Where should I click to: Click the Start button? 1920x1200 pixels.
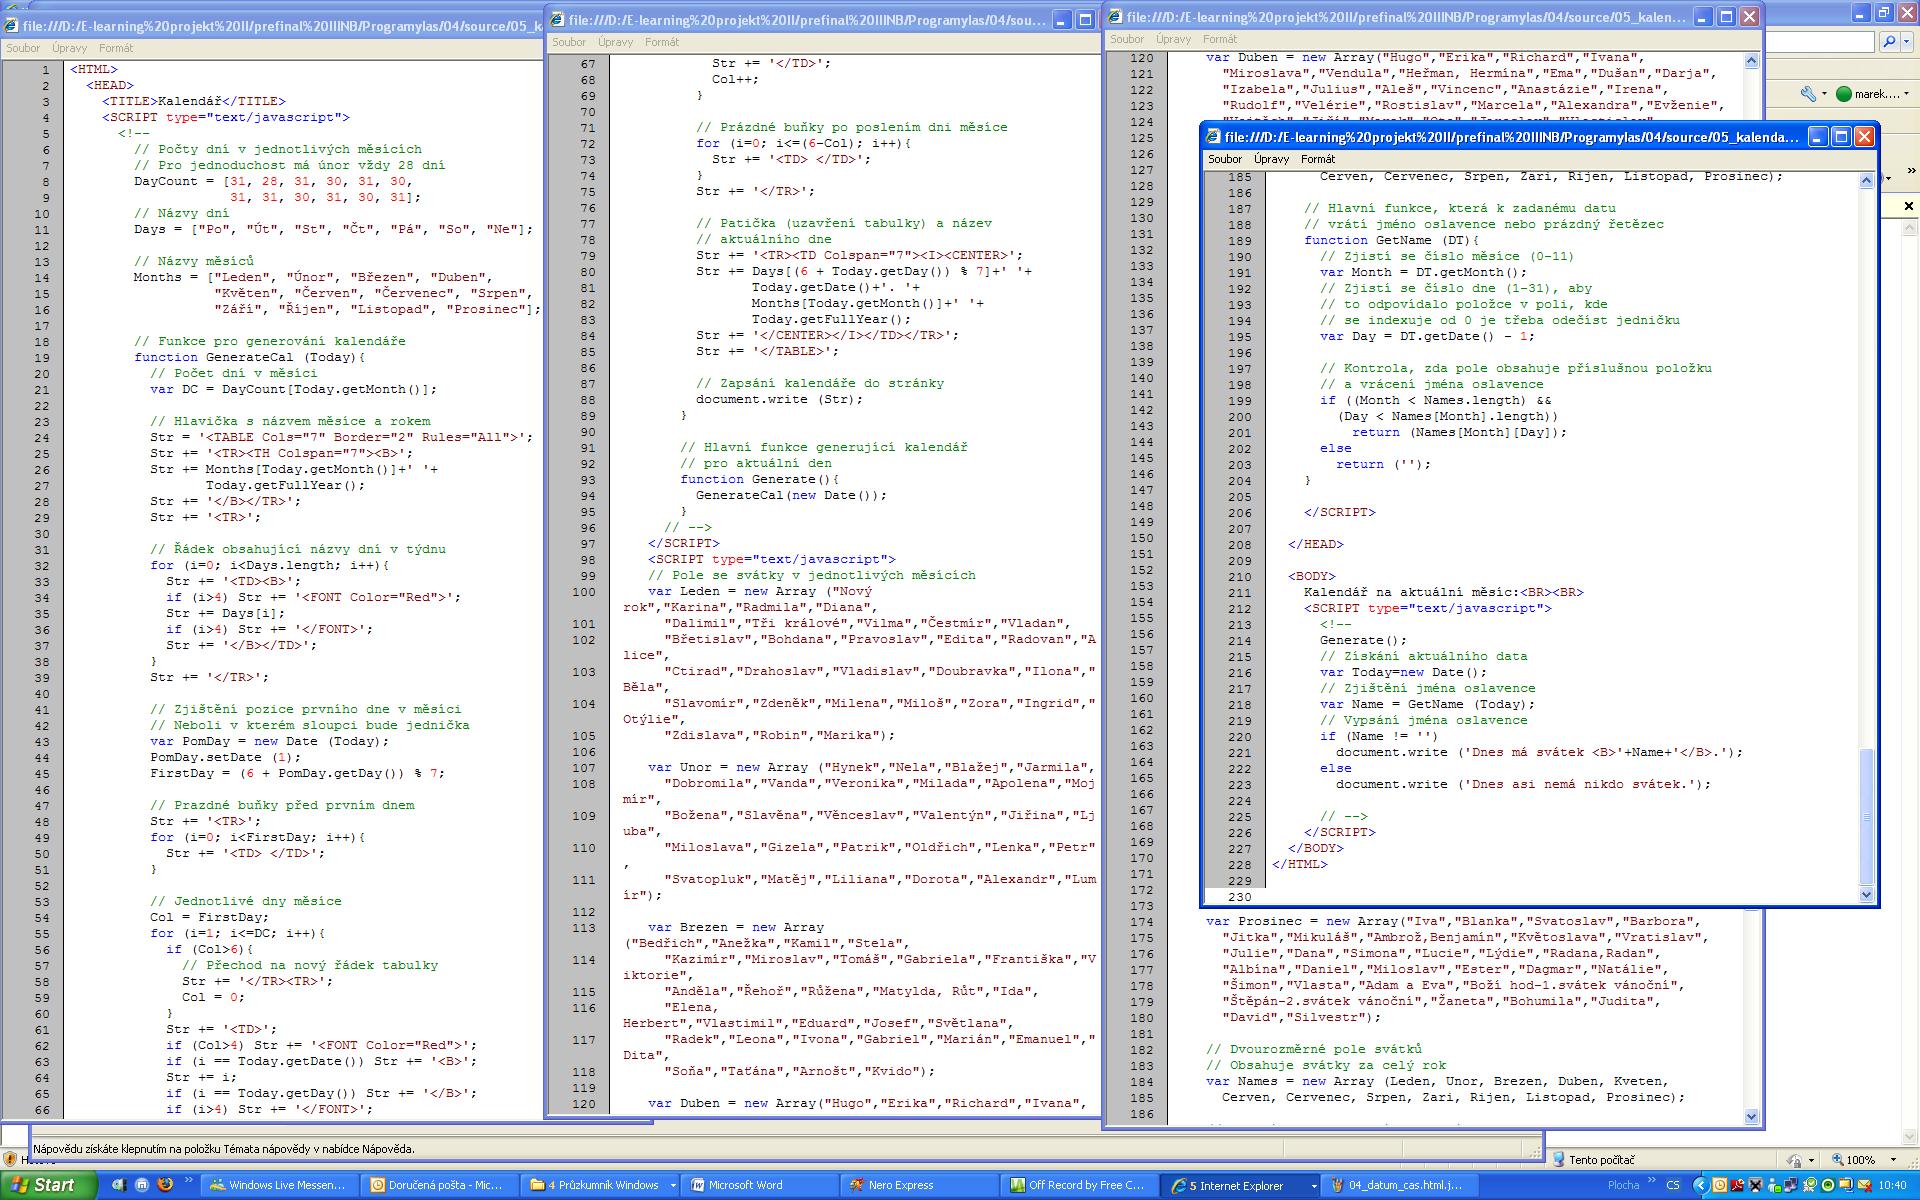tap(48, 1185)
